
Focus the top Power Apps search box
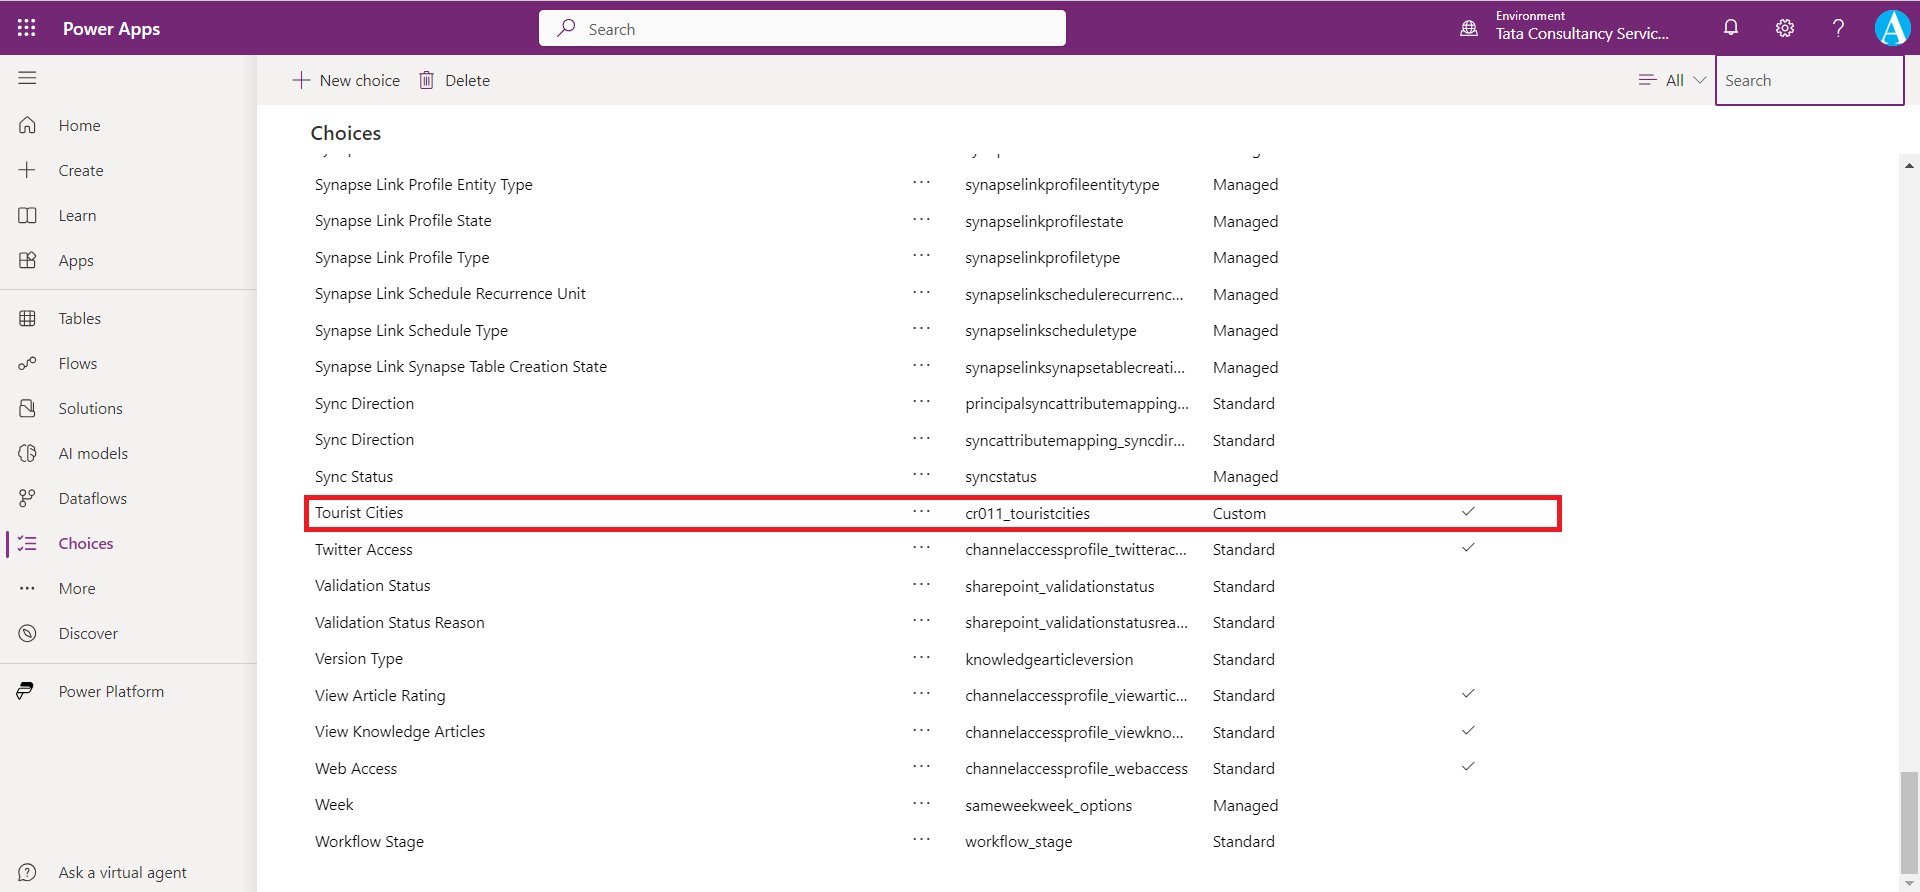802,29
